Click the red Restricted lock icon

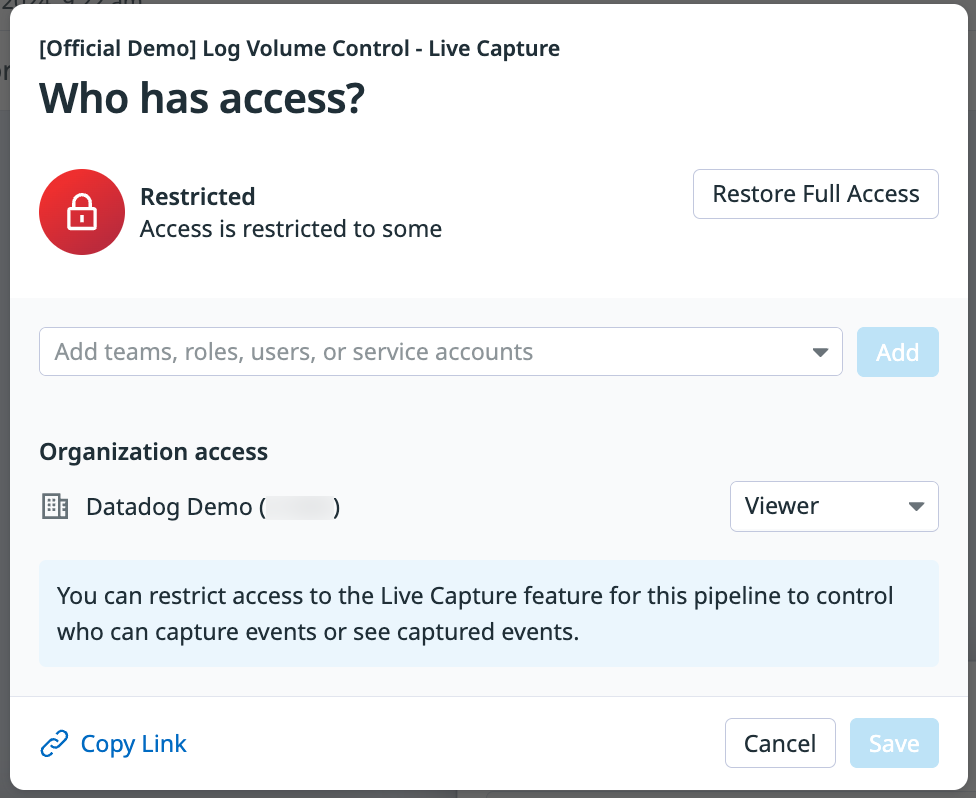(81, 212)
